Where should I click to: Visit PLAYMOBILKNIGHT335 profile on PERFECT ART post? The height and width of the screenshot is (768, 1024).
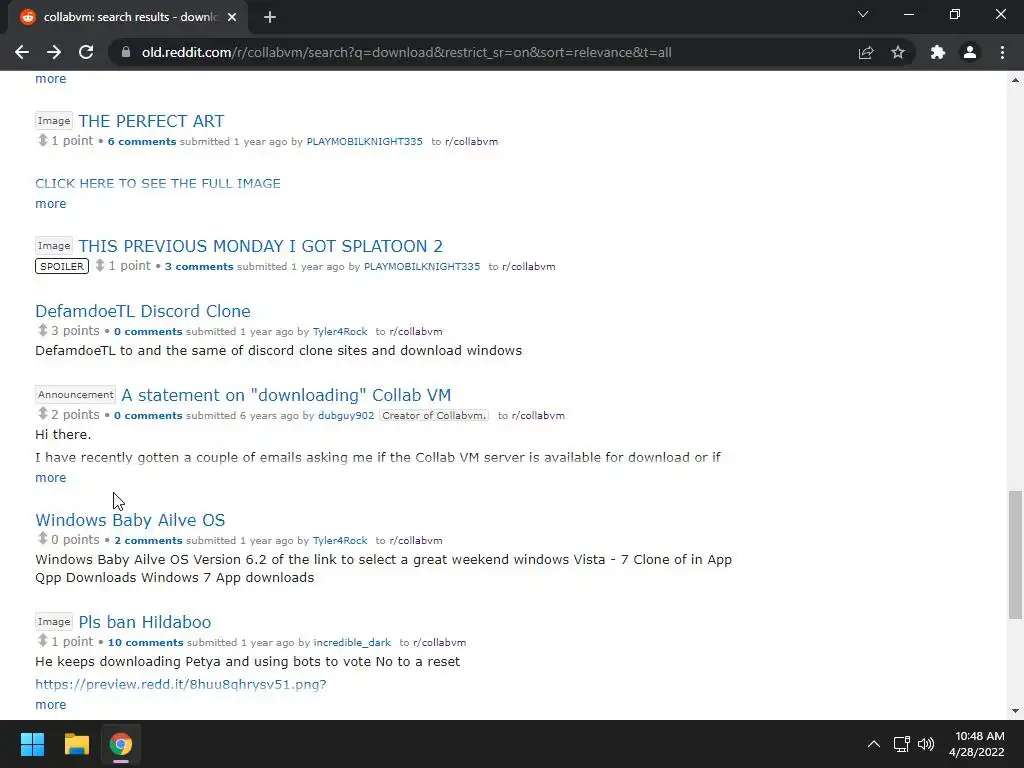click(x=364, y=142)
